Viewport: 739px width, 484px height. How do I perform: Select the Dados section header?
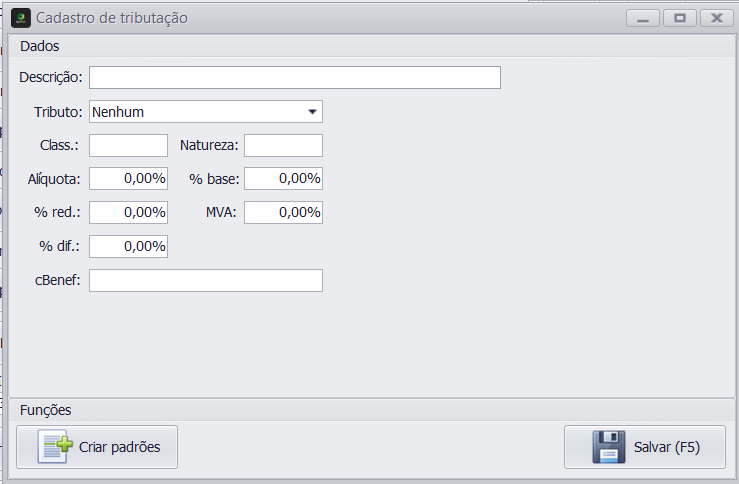point(40,46)
